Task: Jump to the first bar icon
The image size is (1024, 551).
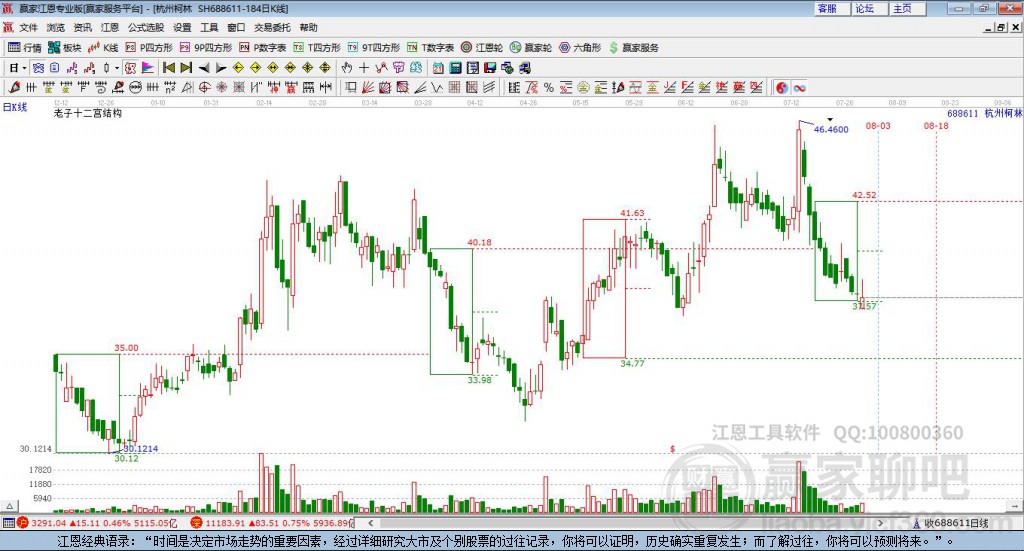Action: pyautogui.click(x=168, y=68)
